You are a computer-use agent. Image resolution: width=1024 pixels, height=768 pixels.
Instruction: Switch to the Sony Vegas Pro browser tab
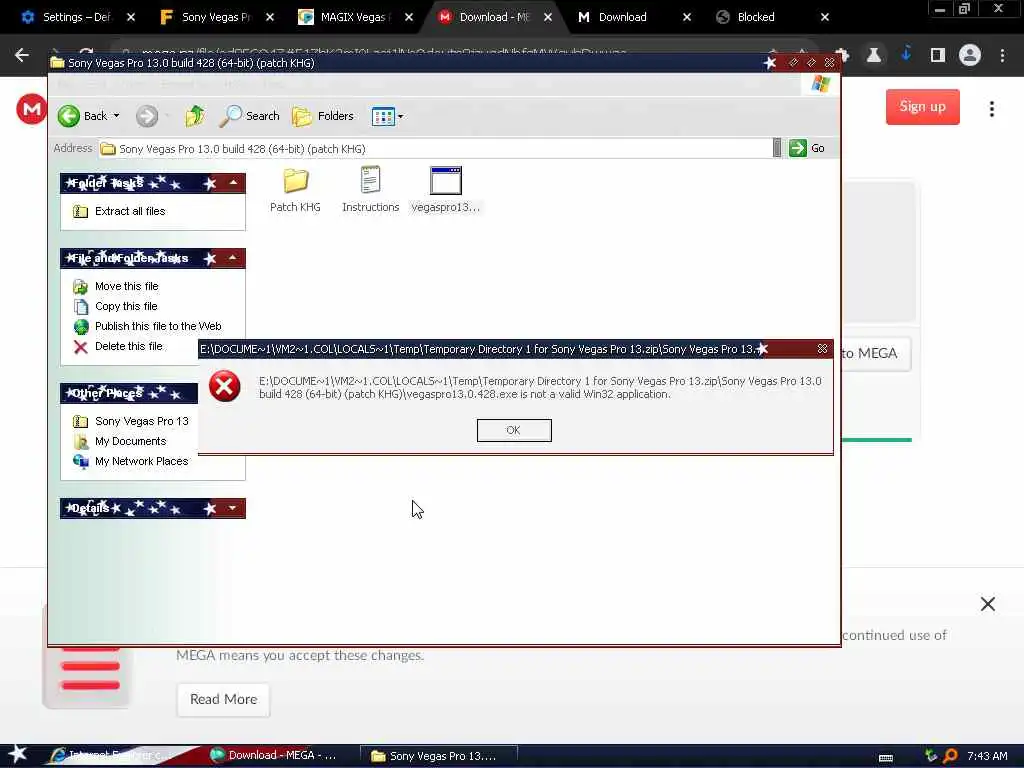coord(216,17)
